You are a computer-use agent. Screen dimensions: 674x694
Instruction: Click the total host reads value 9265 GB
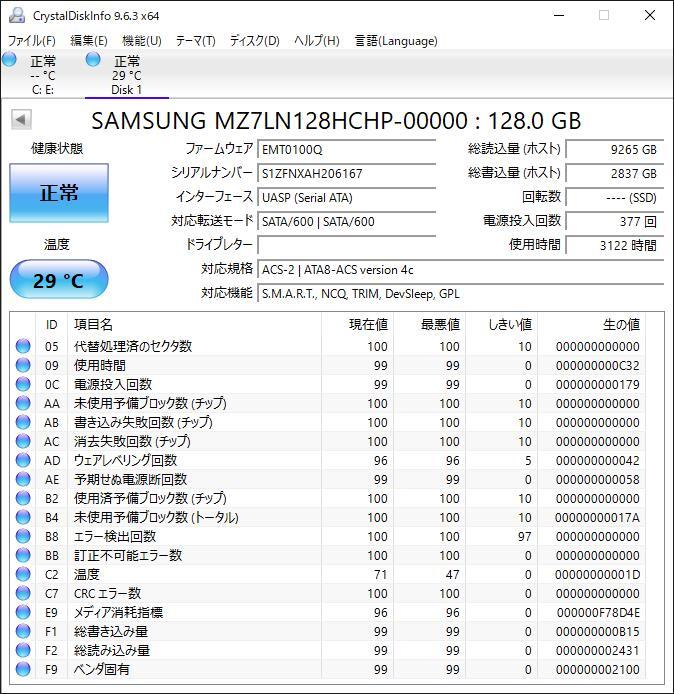(615, 149)
